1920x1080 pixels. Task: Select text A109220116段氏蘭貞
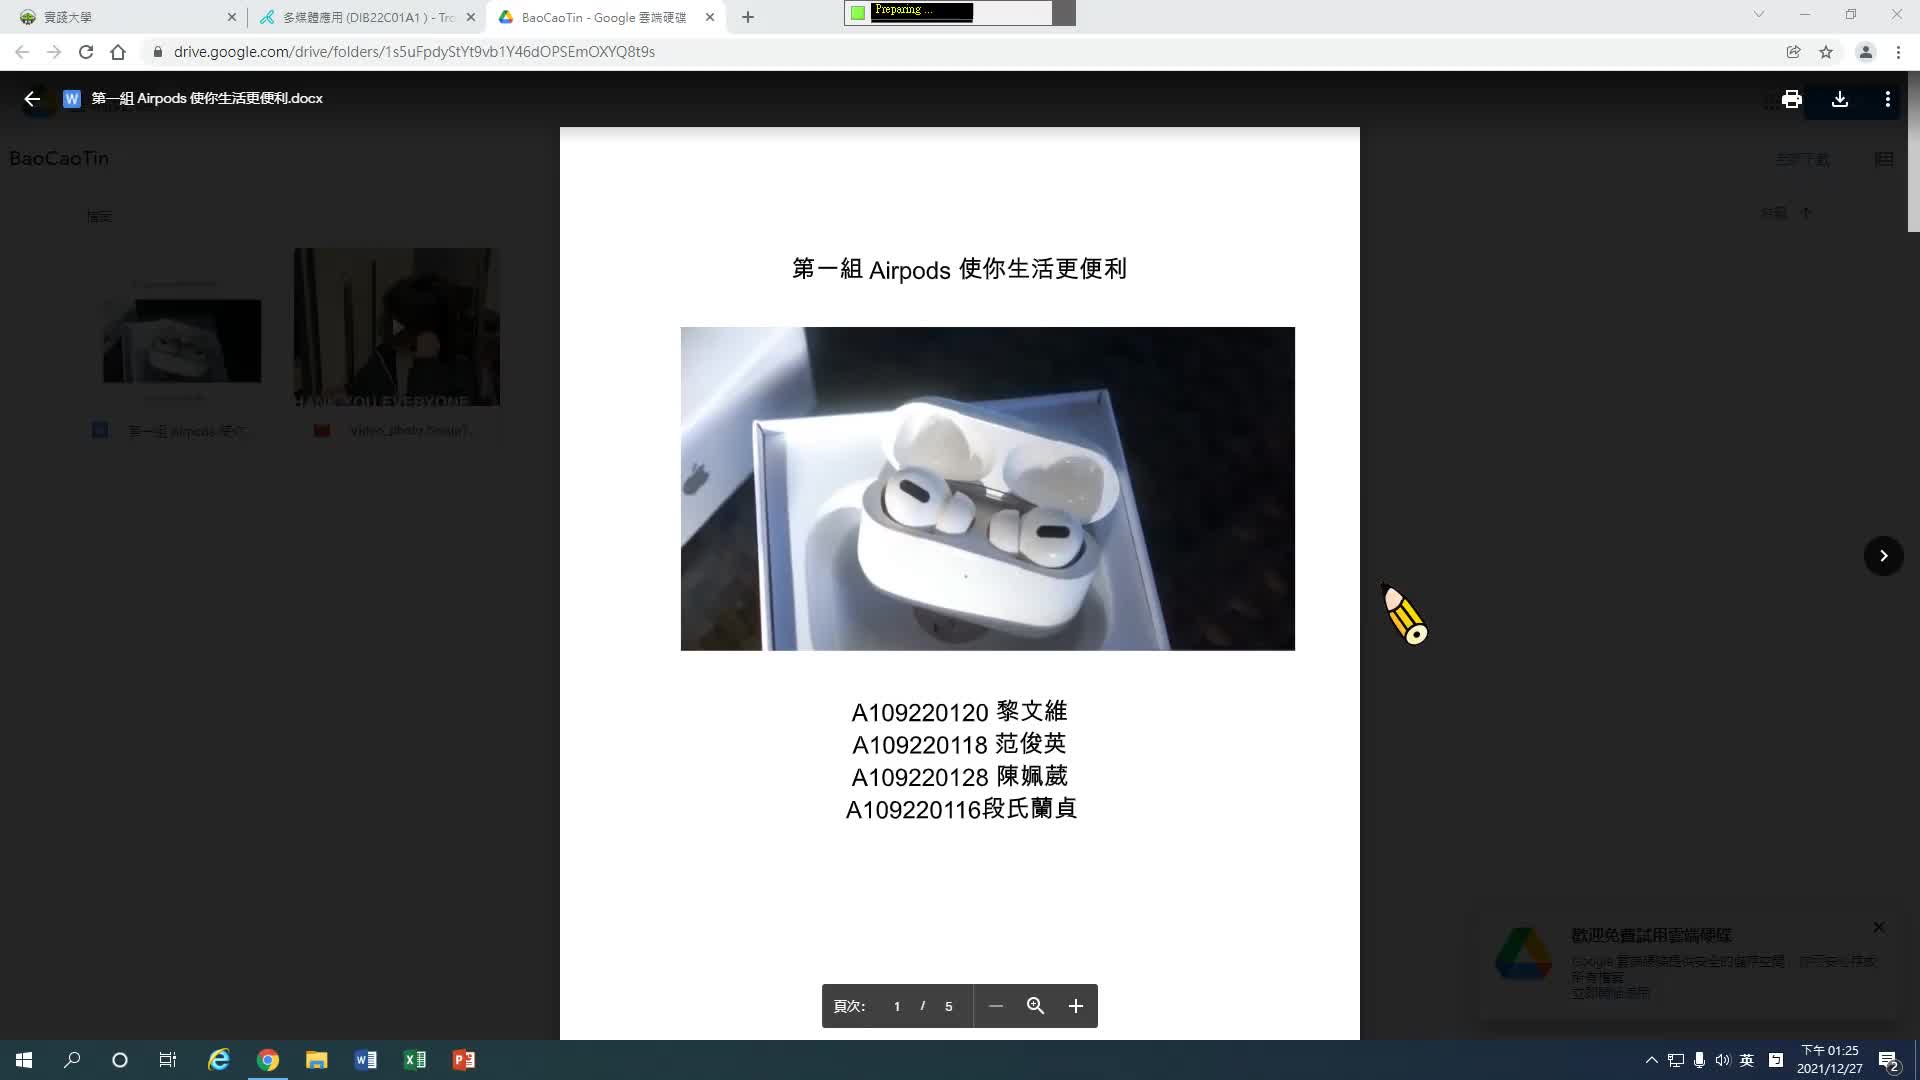point(961,809)
